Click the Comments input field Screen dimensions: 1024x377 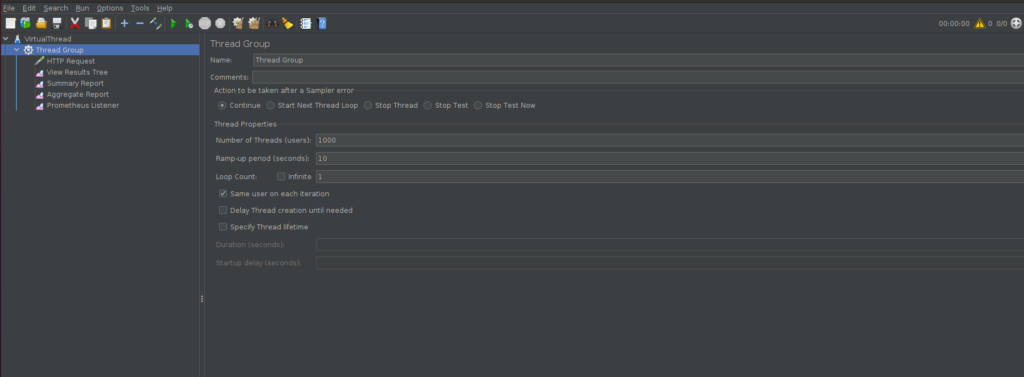[x=638, y=77]
